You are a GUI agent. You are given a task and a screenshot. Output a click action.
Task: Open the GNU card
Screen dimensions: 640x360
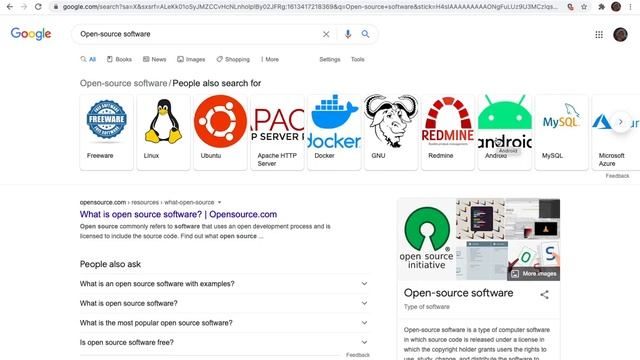point(391,132)
